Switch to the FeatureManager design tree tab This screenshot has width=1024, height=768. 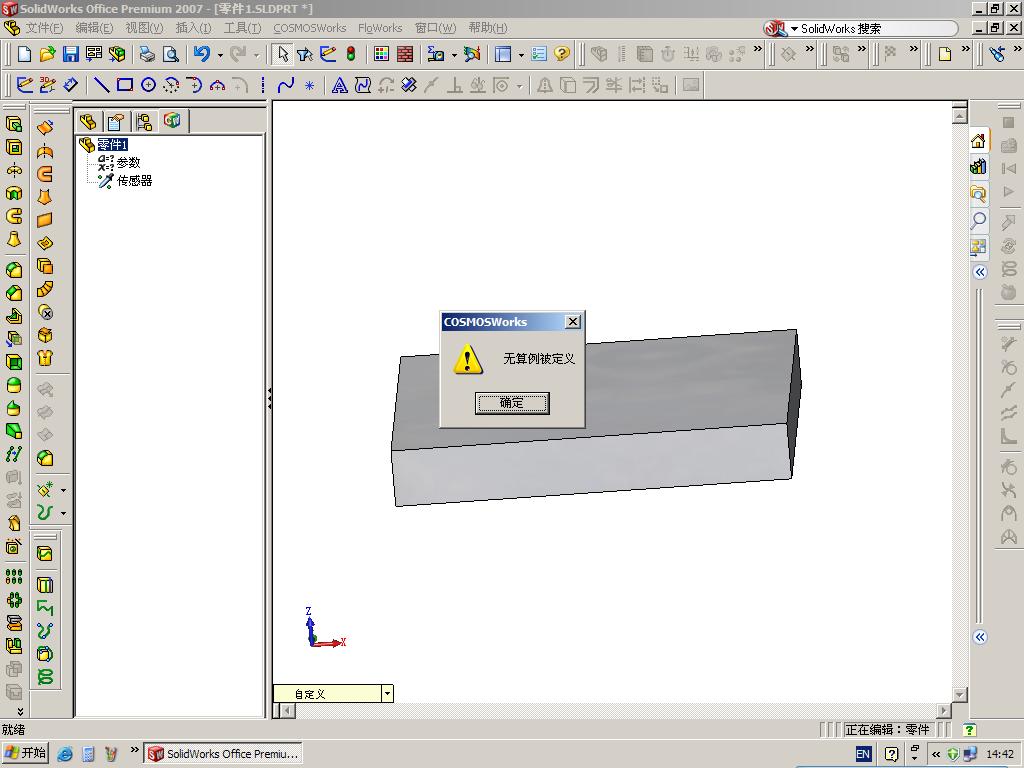tap(88, 121)
